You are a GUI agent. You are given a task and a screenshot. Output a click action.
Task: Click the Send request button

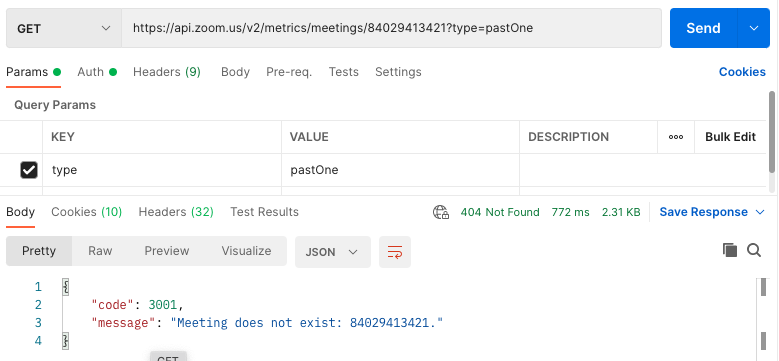point(703,28)
